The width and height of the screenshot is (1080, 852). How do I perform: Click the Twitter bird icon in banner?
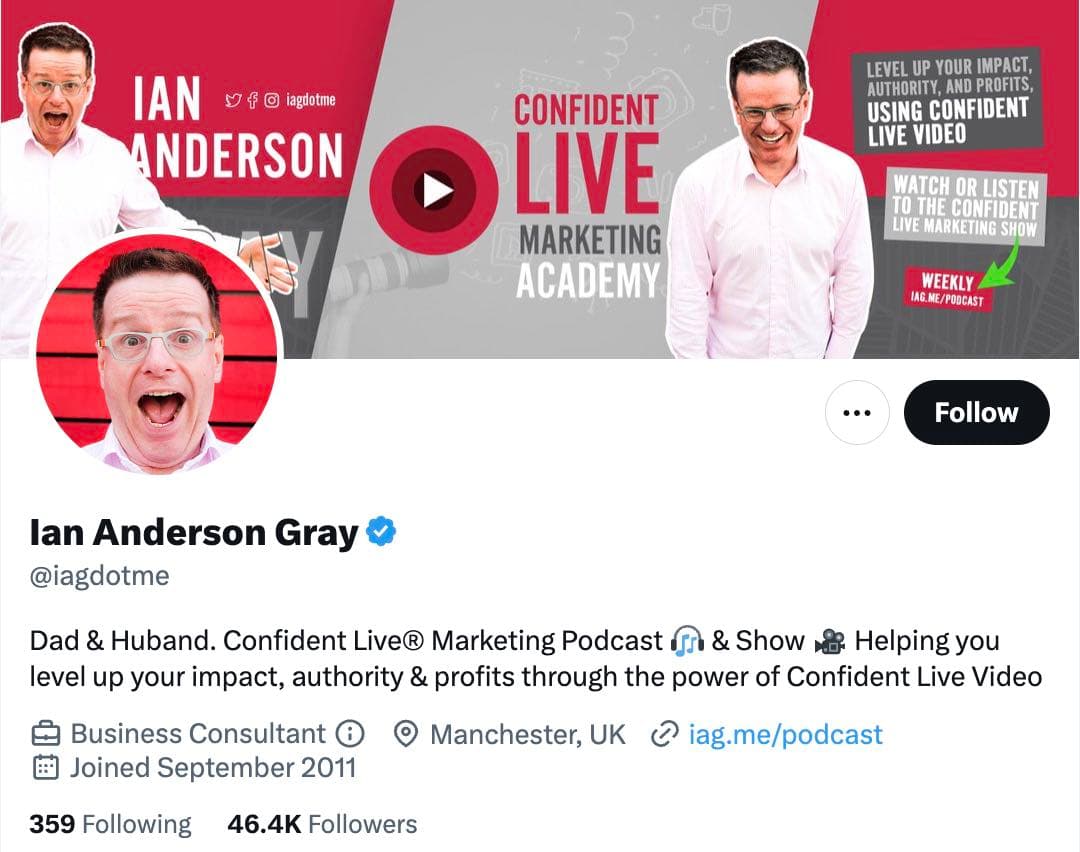(233, 101)
